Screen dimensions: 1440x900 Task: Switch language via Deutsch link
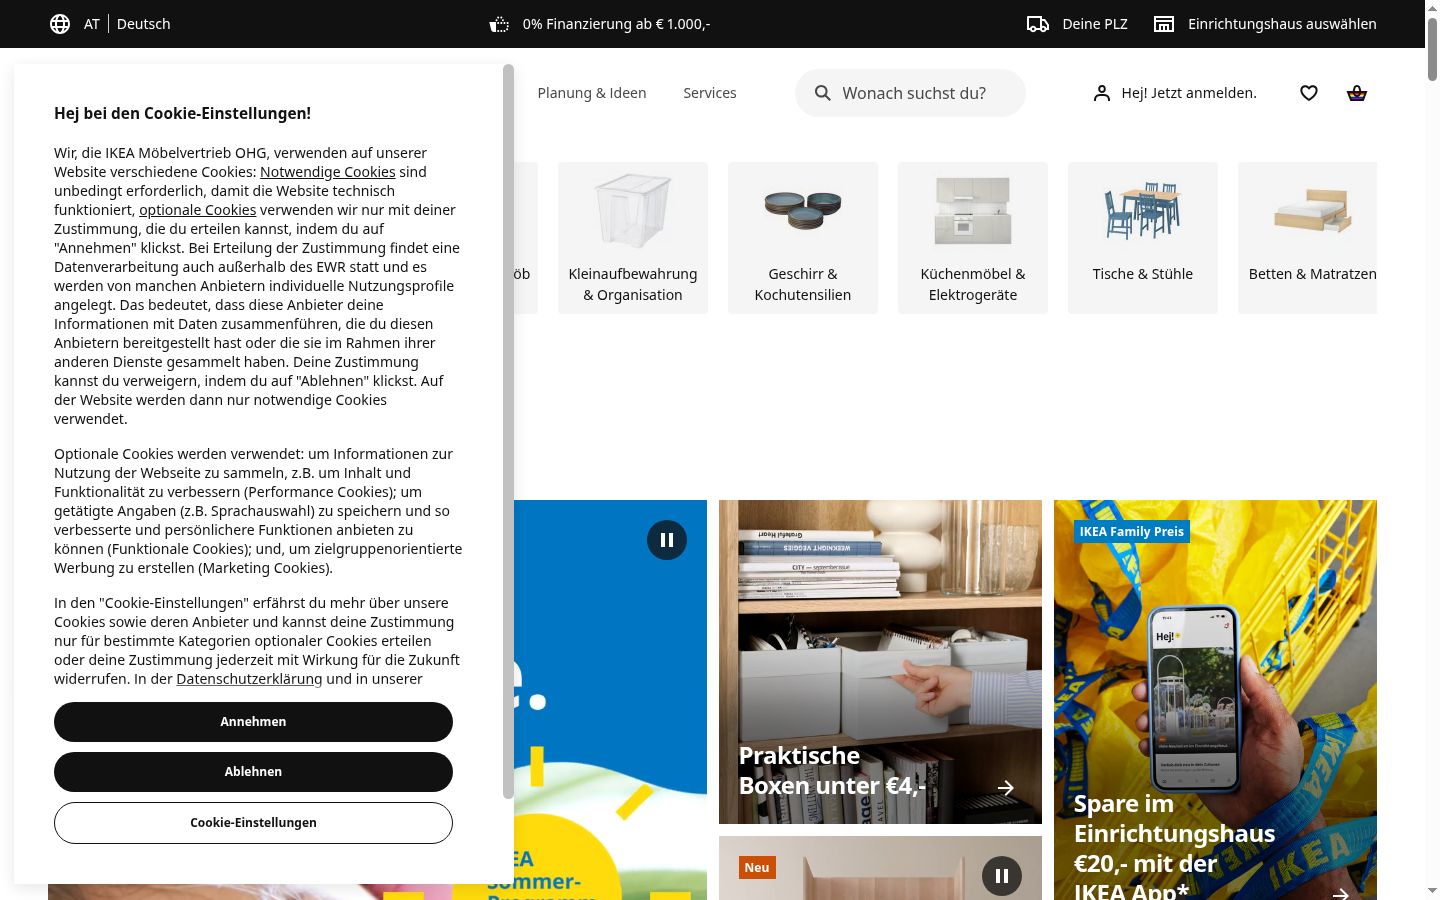pyautogui.click(x=143, y=24)
